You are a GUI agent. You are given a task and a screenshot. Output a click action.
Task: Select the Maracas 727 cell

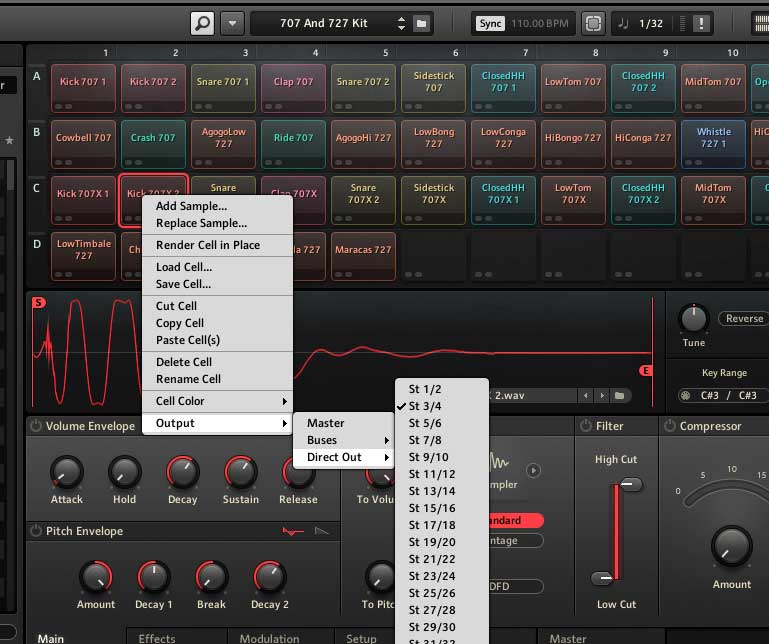pos(363,256)
